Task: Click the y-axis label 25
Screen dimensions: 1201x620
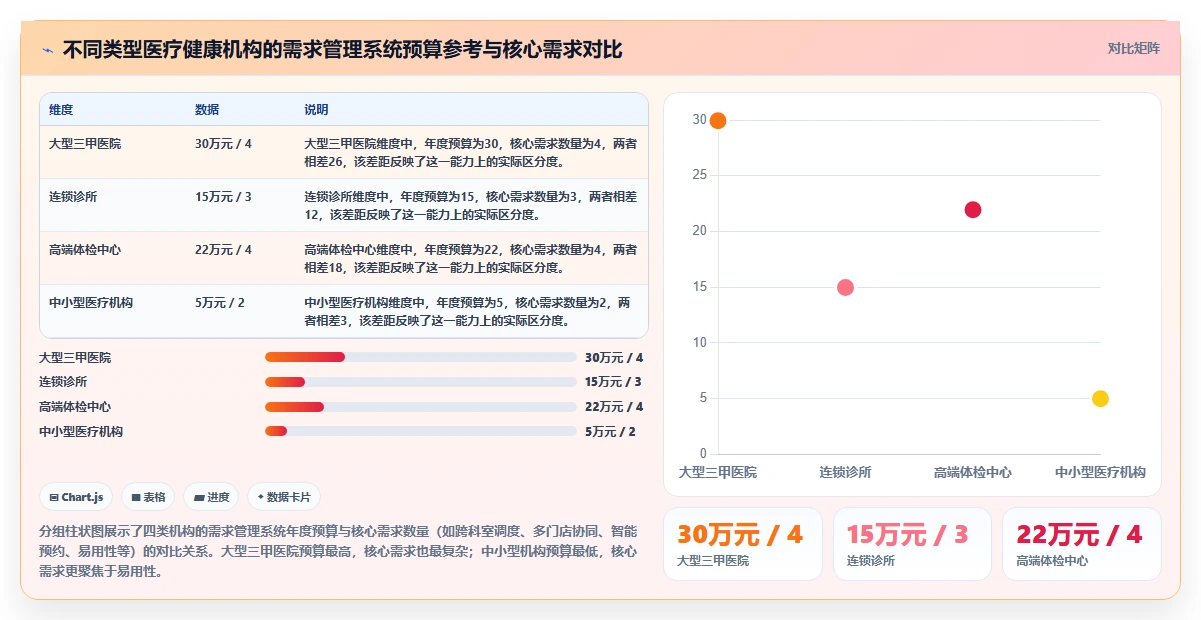Action: [x=699, y=175]
